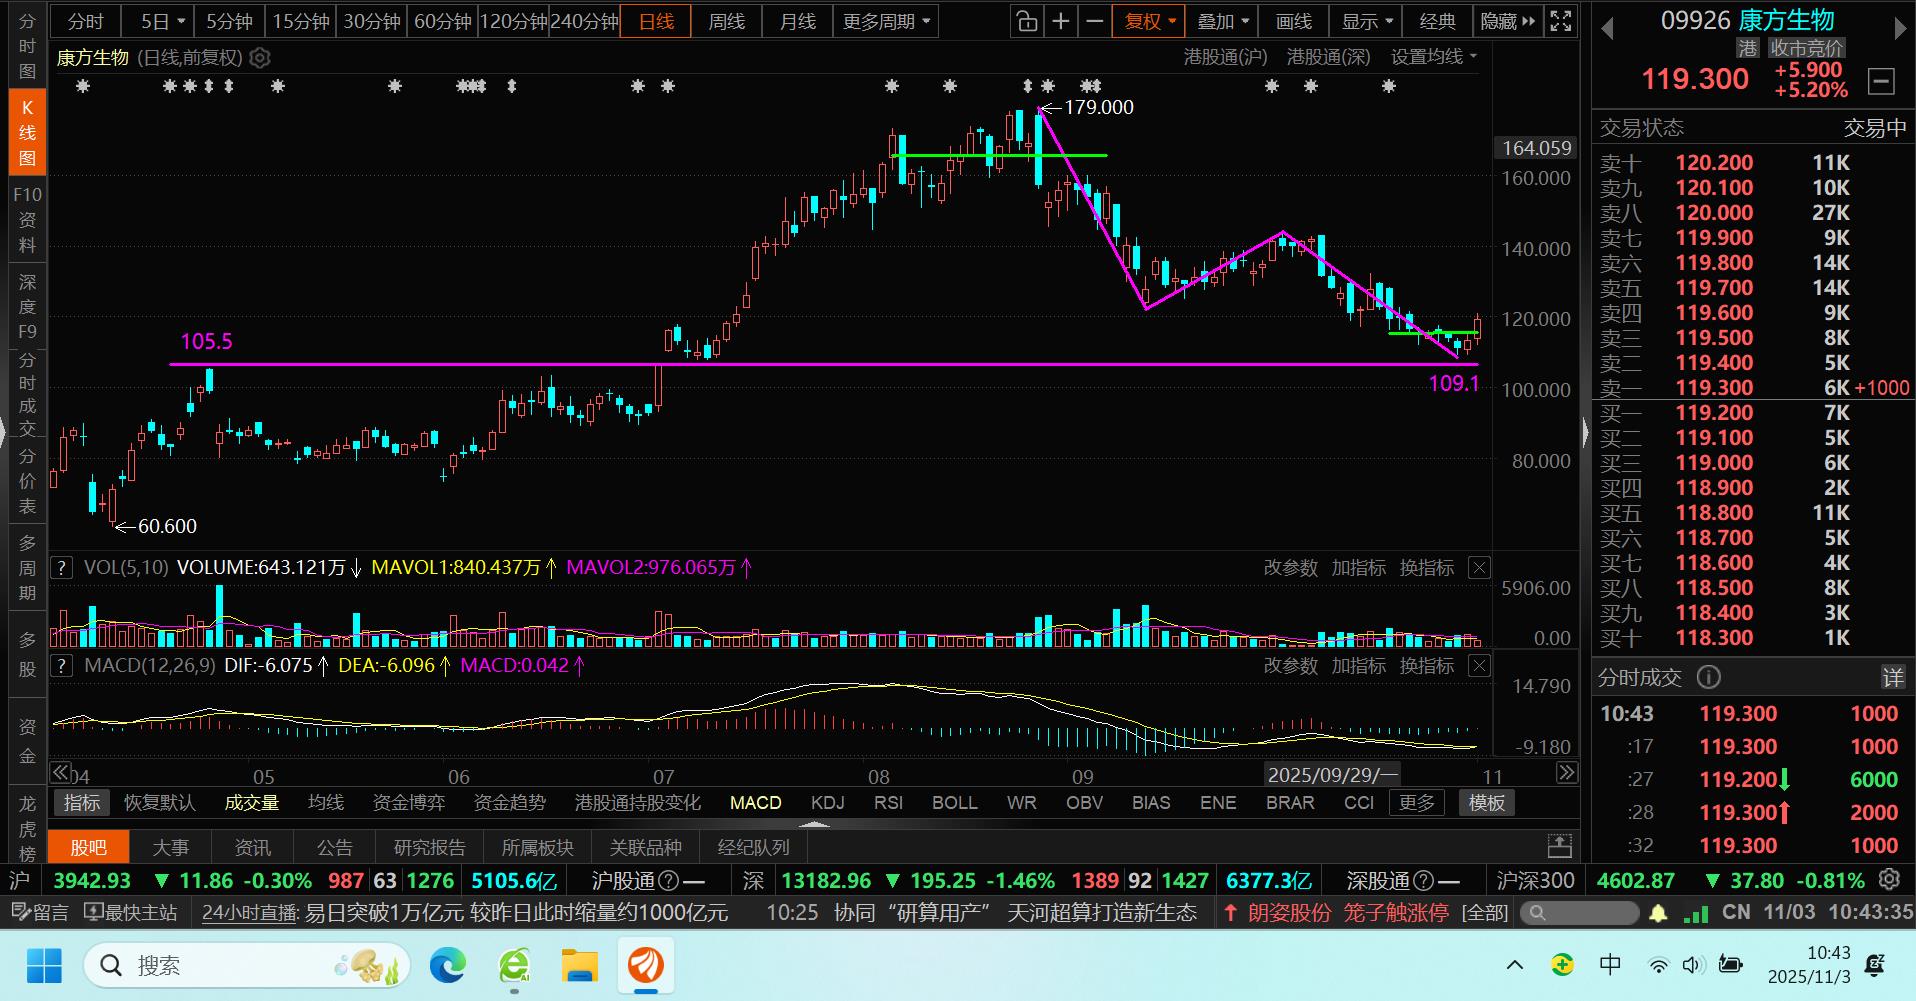Open 24小时直播 news link
Image resolution: width=1916 pixels, height=1001 pixels.
[x=250, y=913]
